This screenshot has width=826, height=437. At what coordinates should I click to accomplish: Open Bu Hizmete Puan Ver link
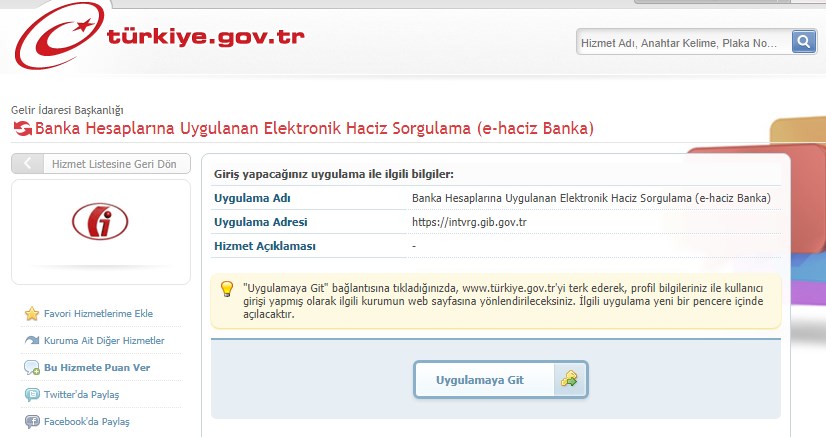click(x=97, y=368)
